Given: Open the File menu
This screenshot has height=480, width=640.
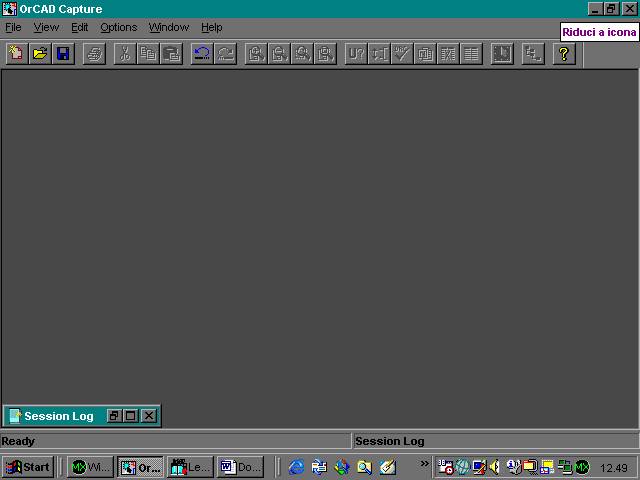Looking at the screenshot, I should 13,27.
